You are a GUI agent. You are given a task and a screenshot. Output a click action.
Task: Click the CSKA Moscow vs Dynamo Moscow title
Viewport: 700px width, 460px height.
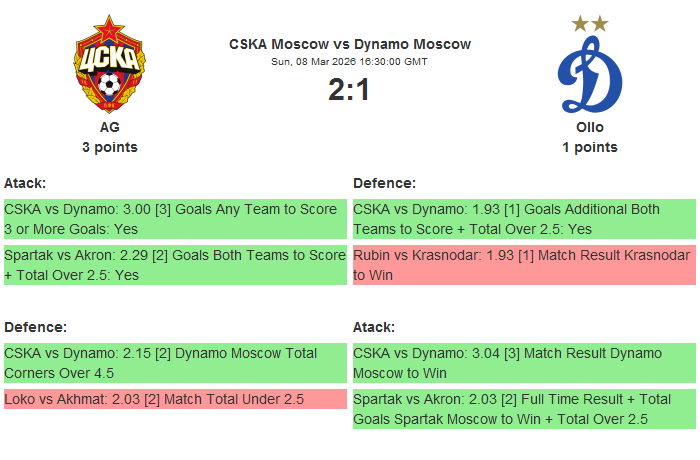350,44
